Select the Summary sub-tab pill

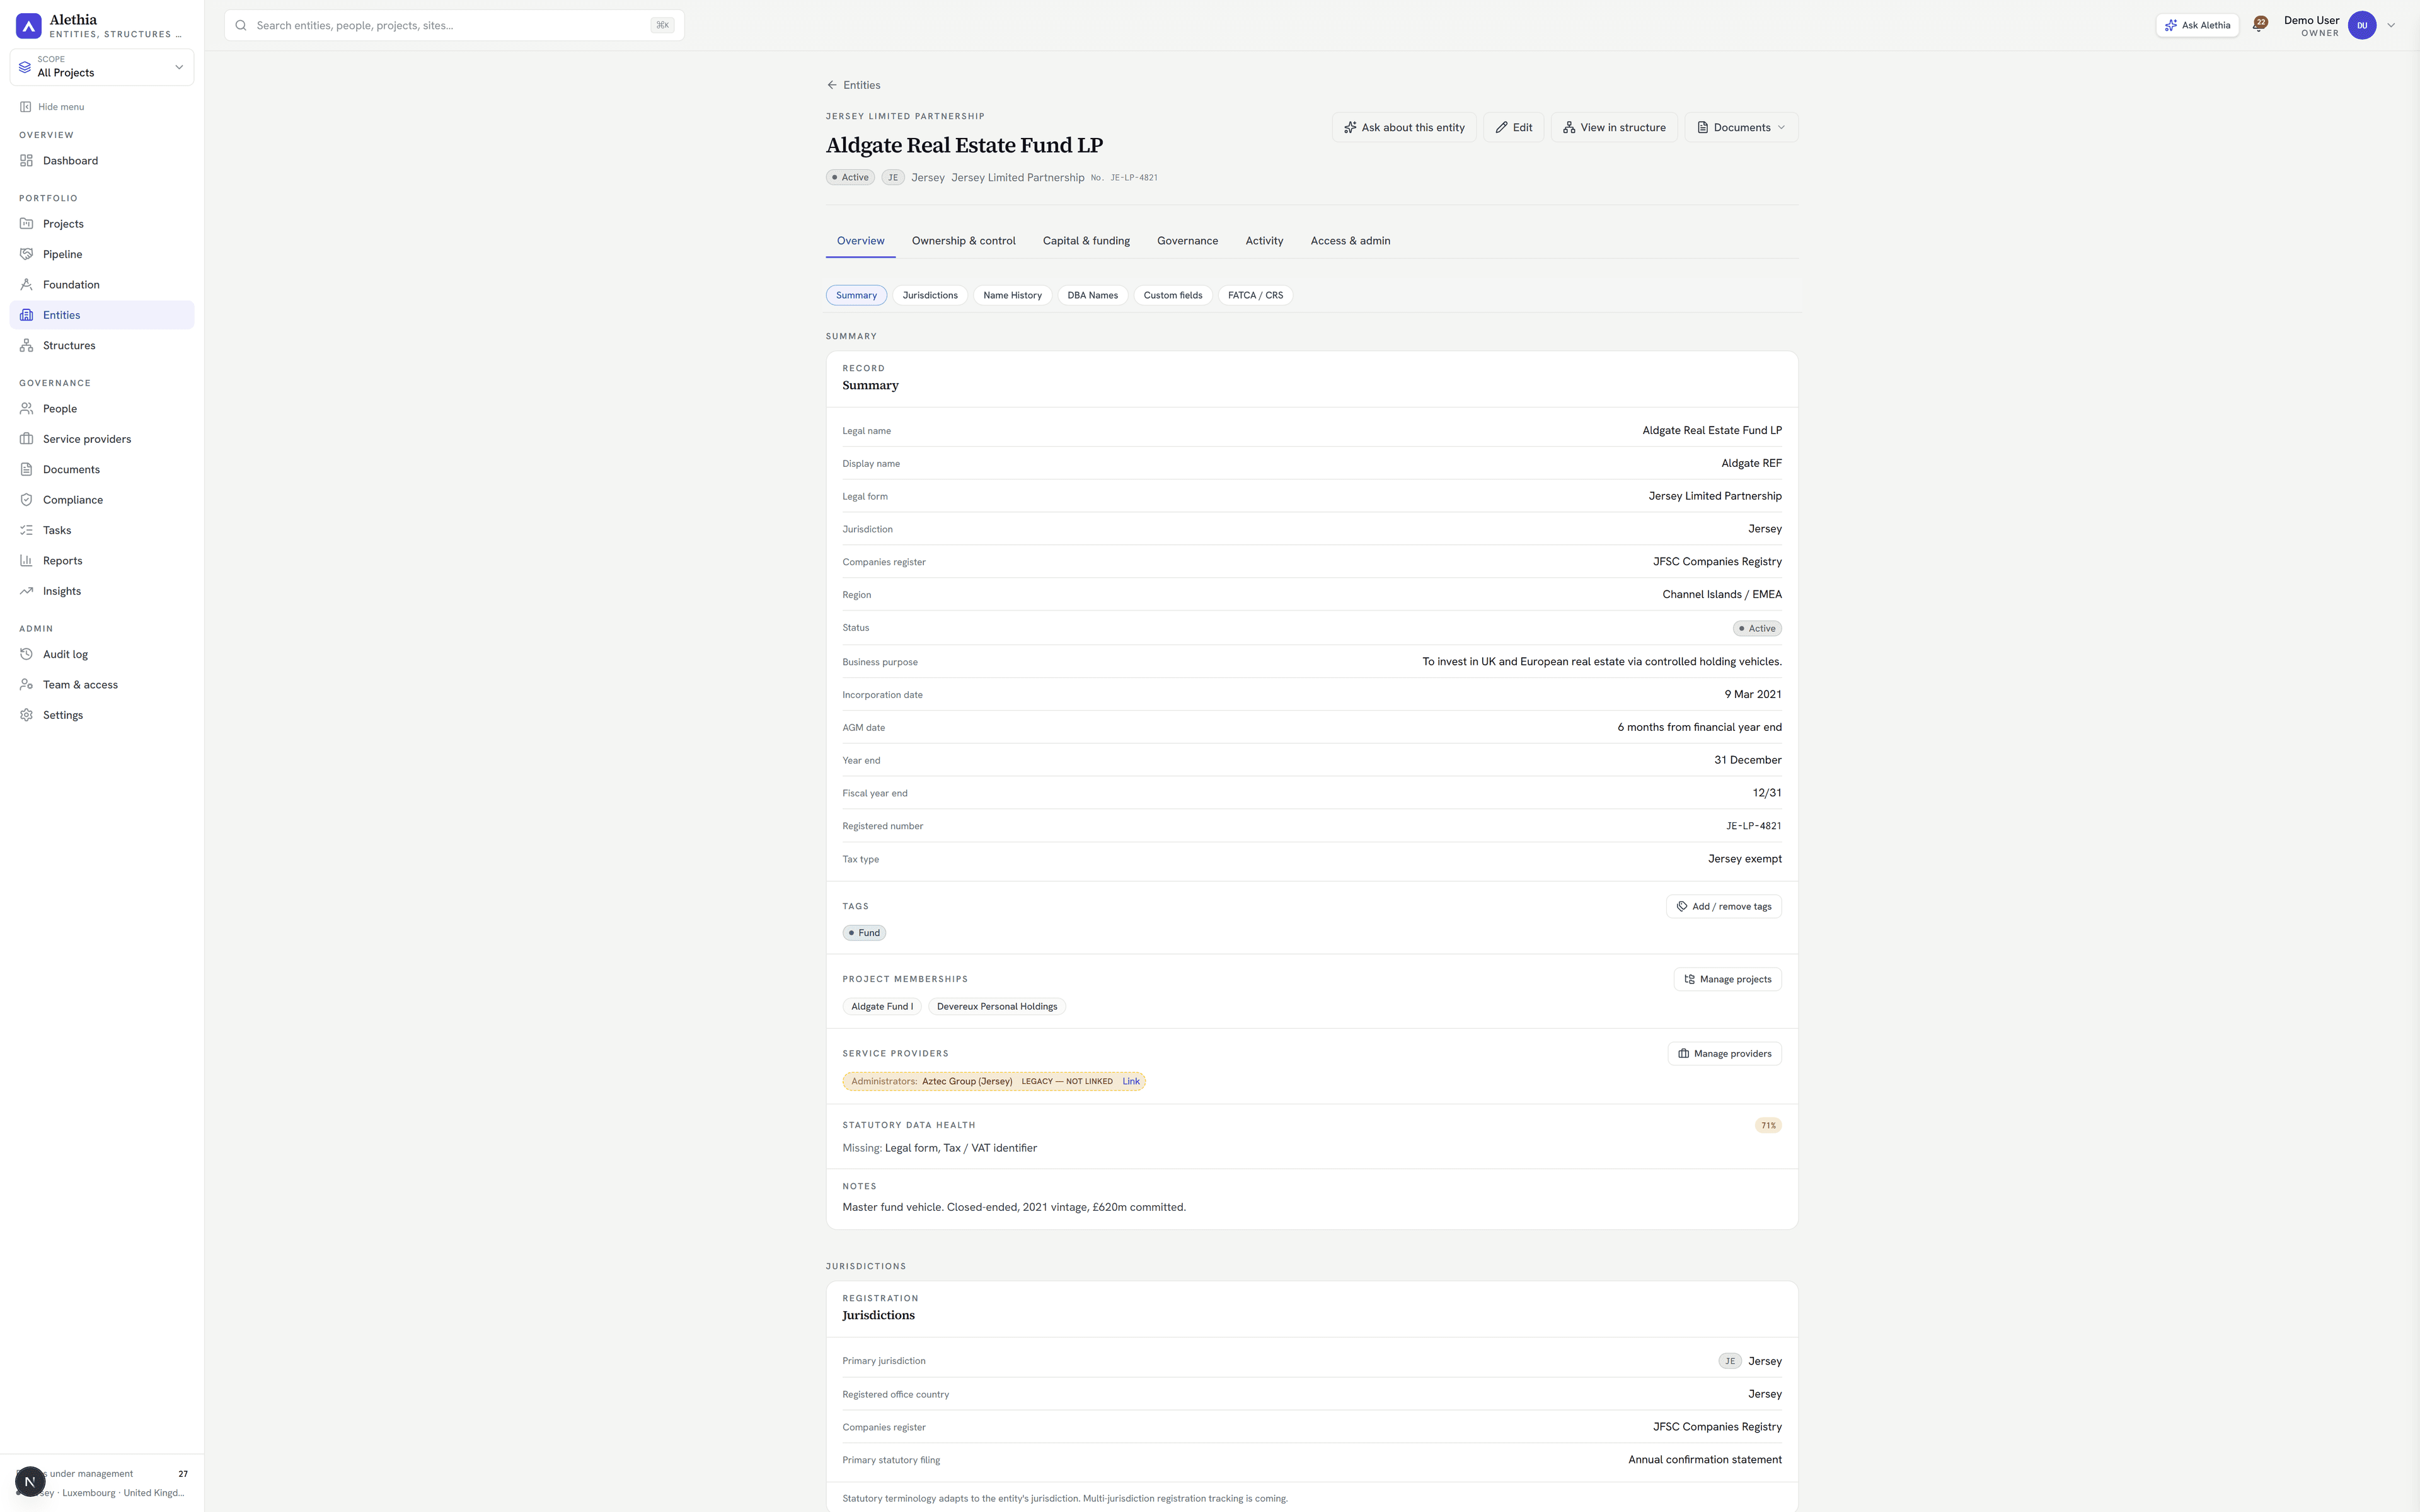click(x=856, y=295)
